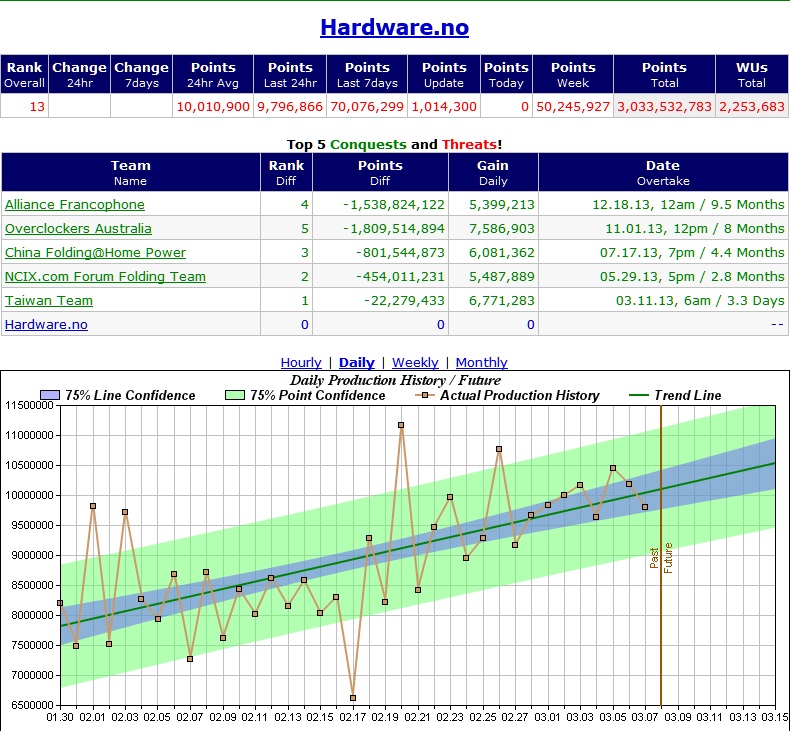
Task: Click the last 7days value 70,076,299
Action: [367, 107]
